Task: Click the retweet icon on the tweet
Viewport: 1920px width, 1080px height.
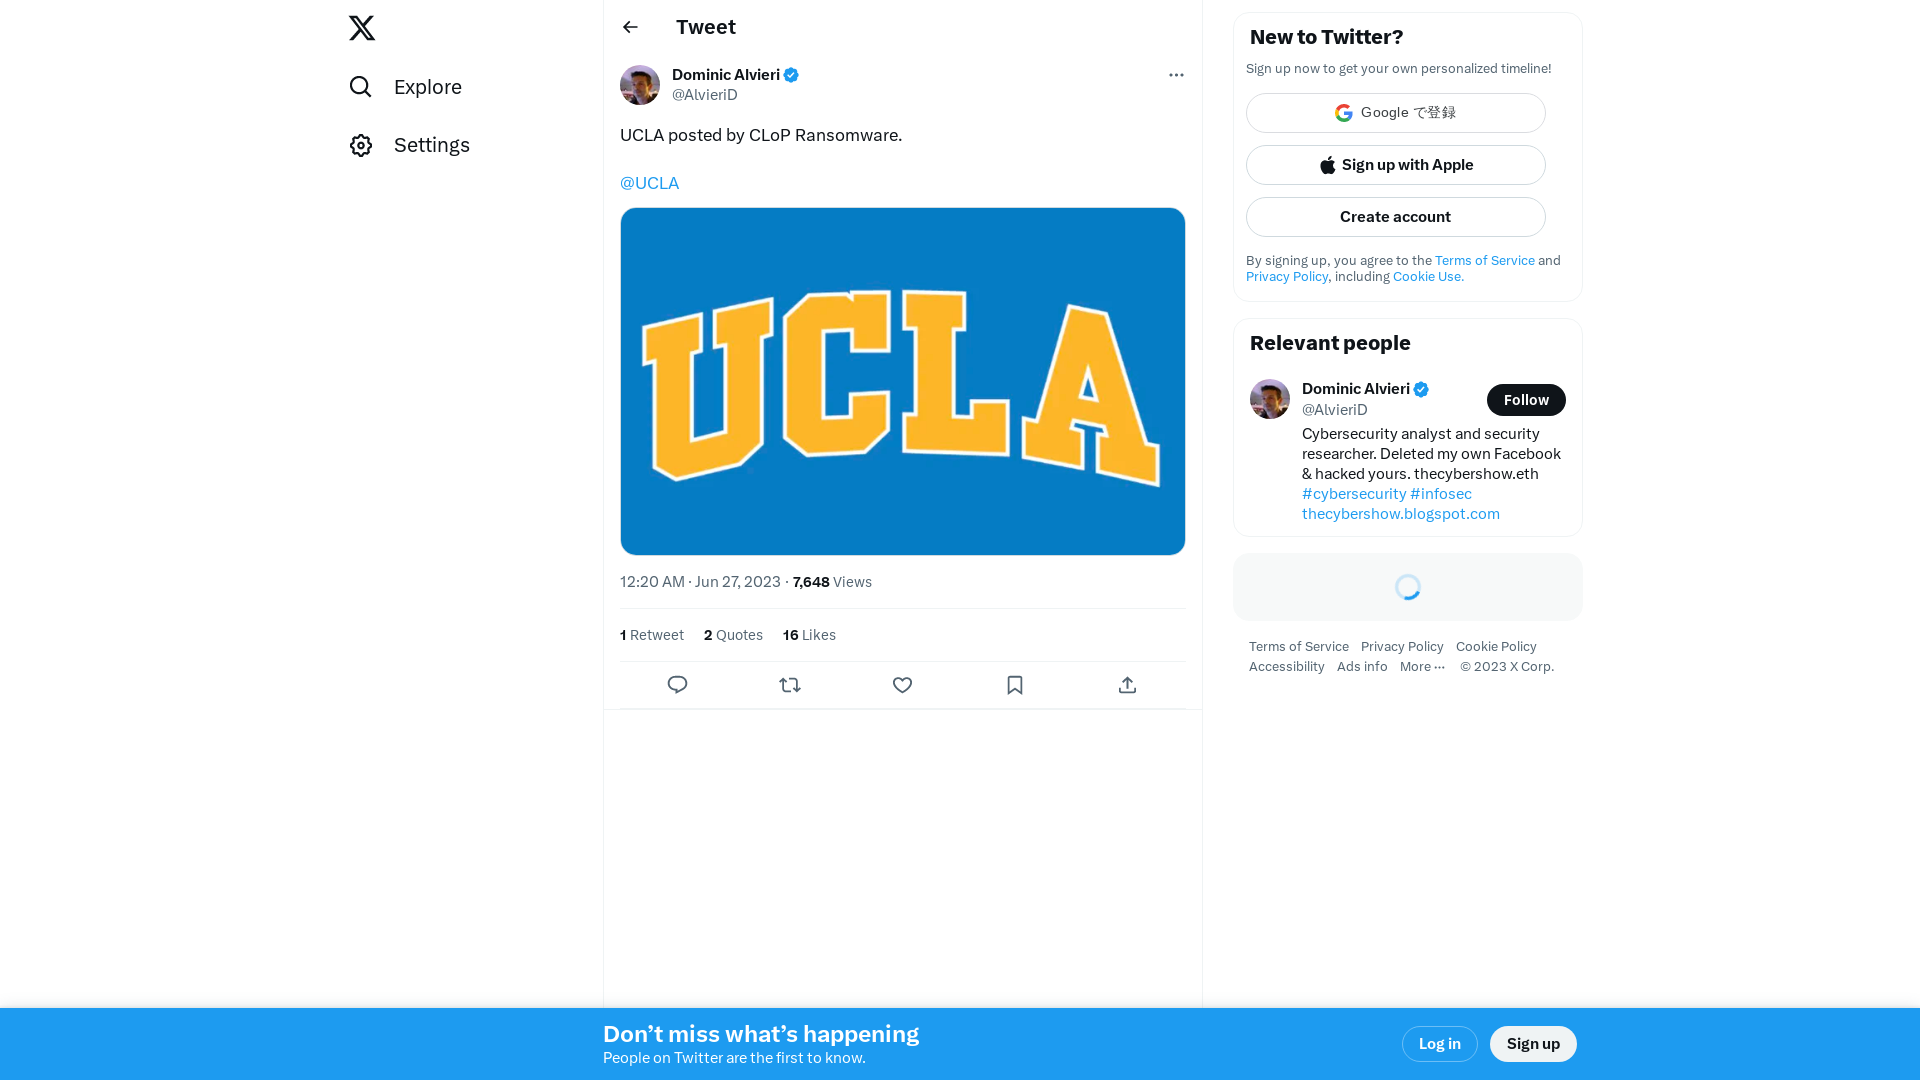Action: pyautogui.click(x=790, y=684)
